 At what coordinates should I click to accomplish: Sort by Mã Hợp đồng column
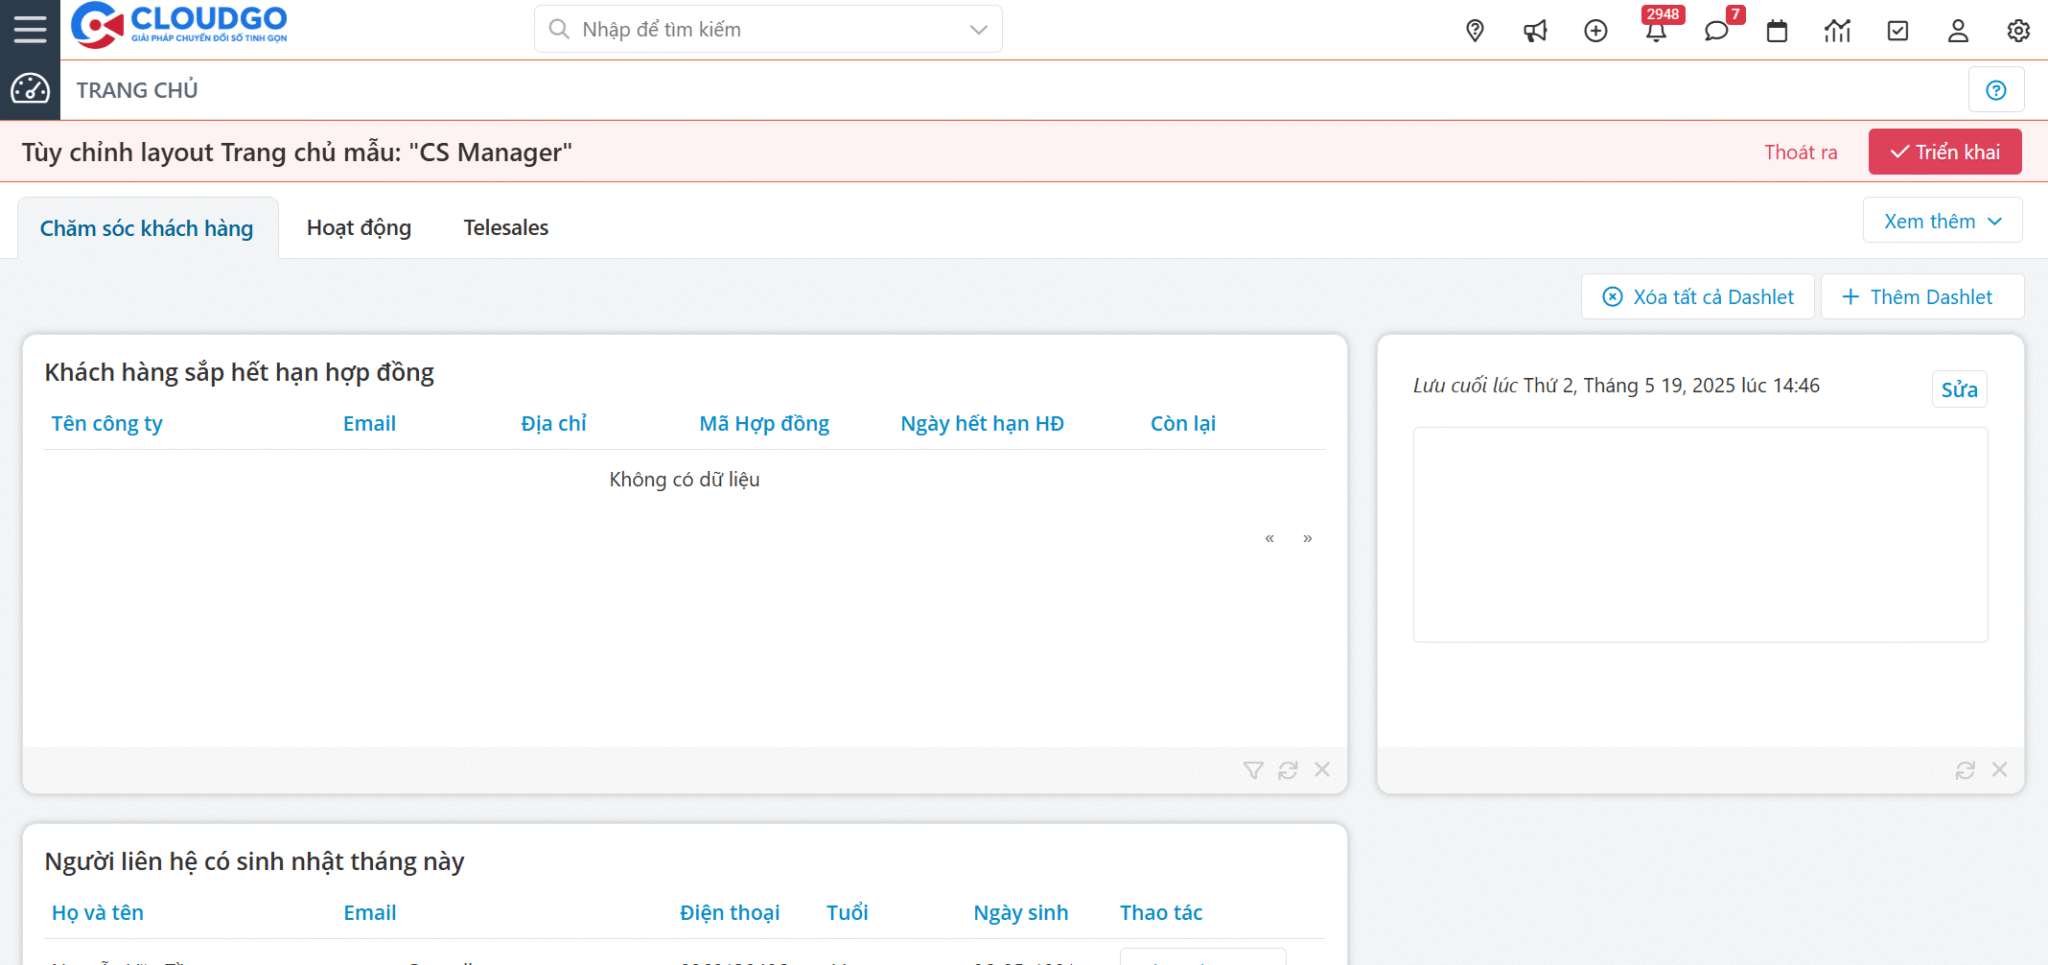tap(764, 424)
